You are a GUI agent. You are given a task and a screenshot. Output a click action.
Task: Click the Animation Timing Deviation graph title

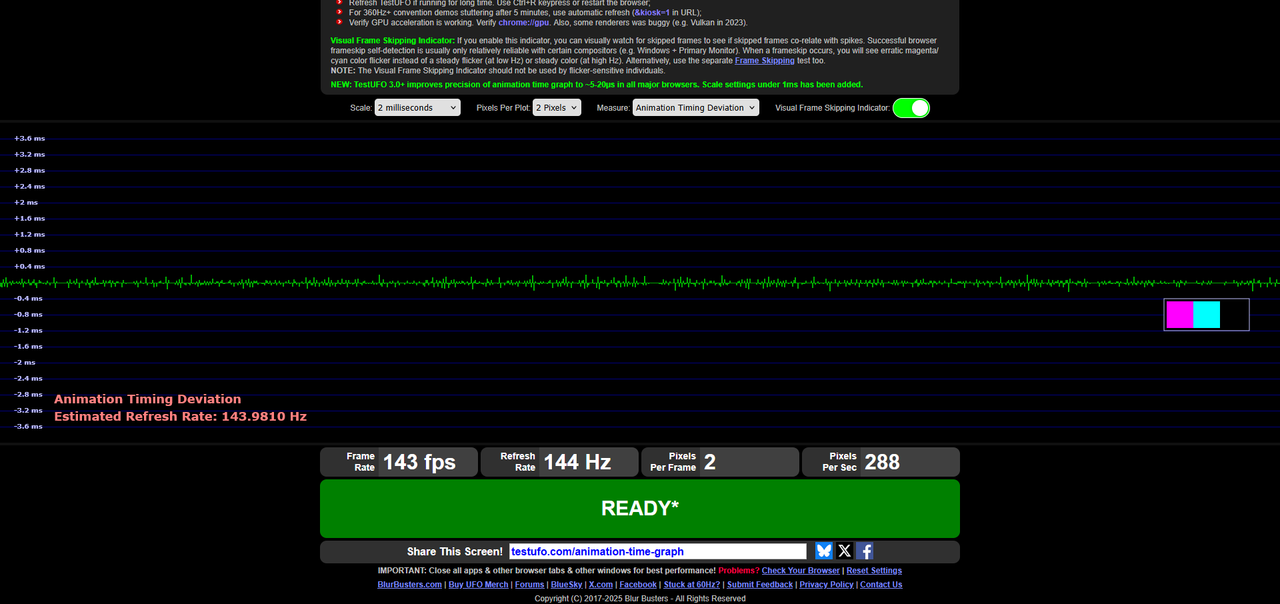point(148,399)
